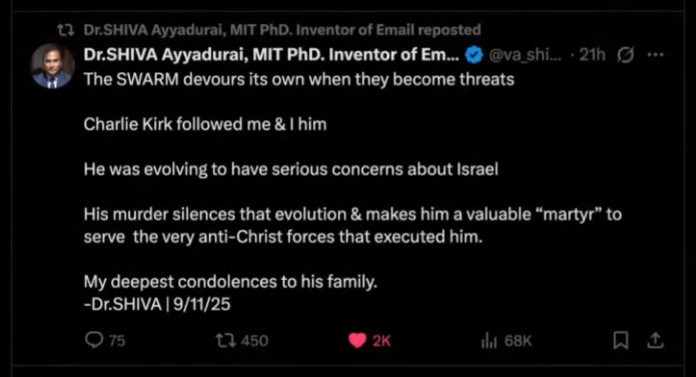
Task: Bookmark this post
Action: pyautogui.click(x=621, y=341)
